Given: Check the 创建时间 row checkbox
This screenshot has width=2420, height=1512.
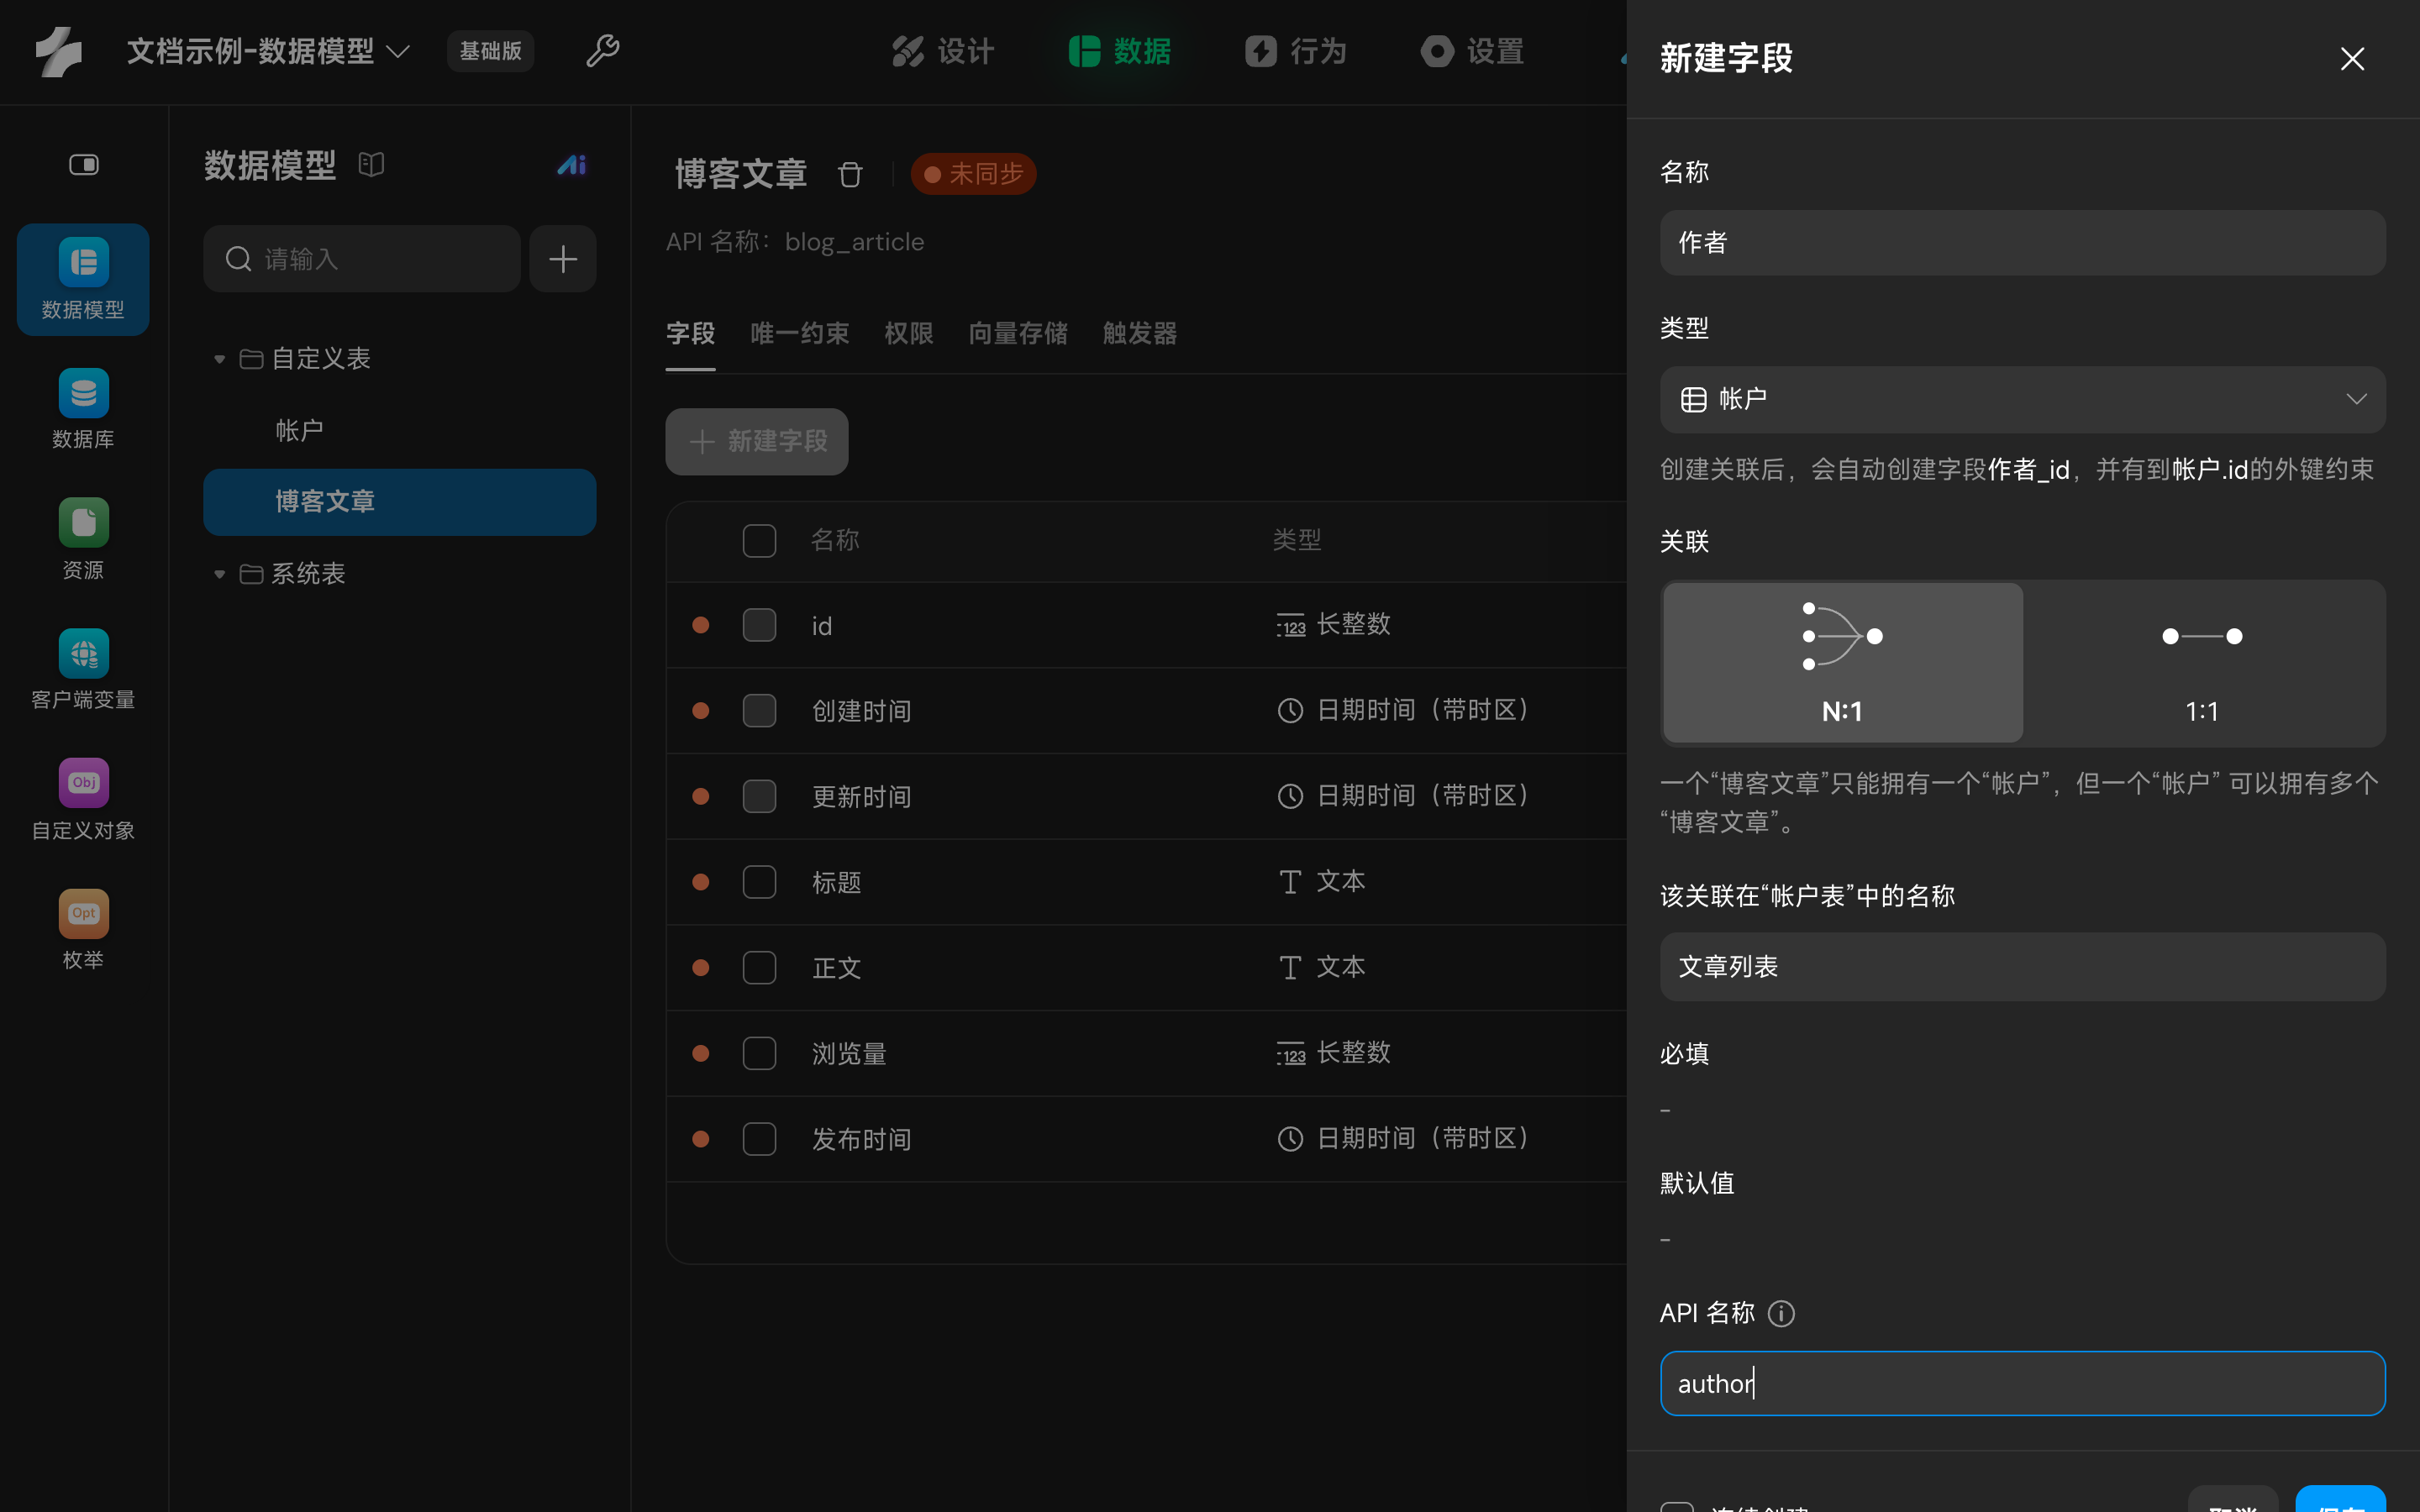Looking at the screenshot, I should coord(759,711).
